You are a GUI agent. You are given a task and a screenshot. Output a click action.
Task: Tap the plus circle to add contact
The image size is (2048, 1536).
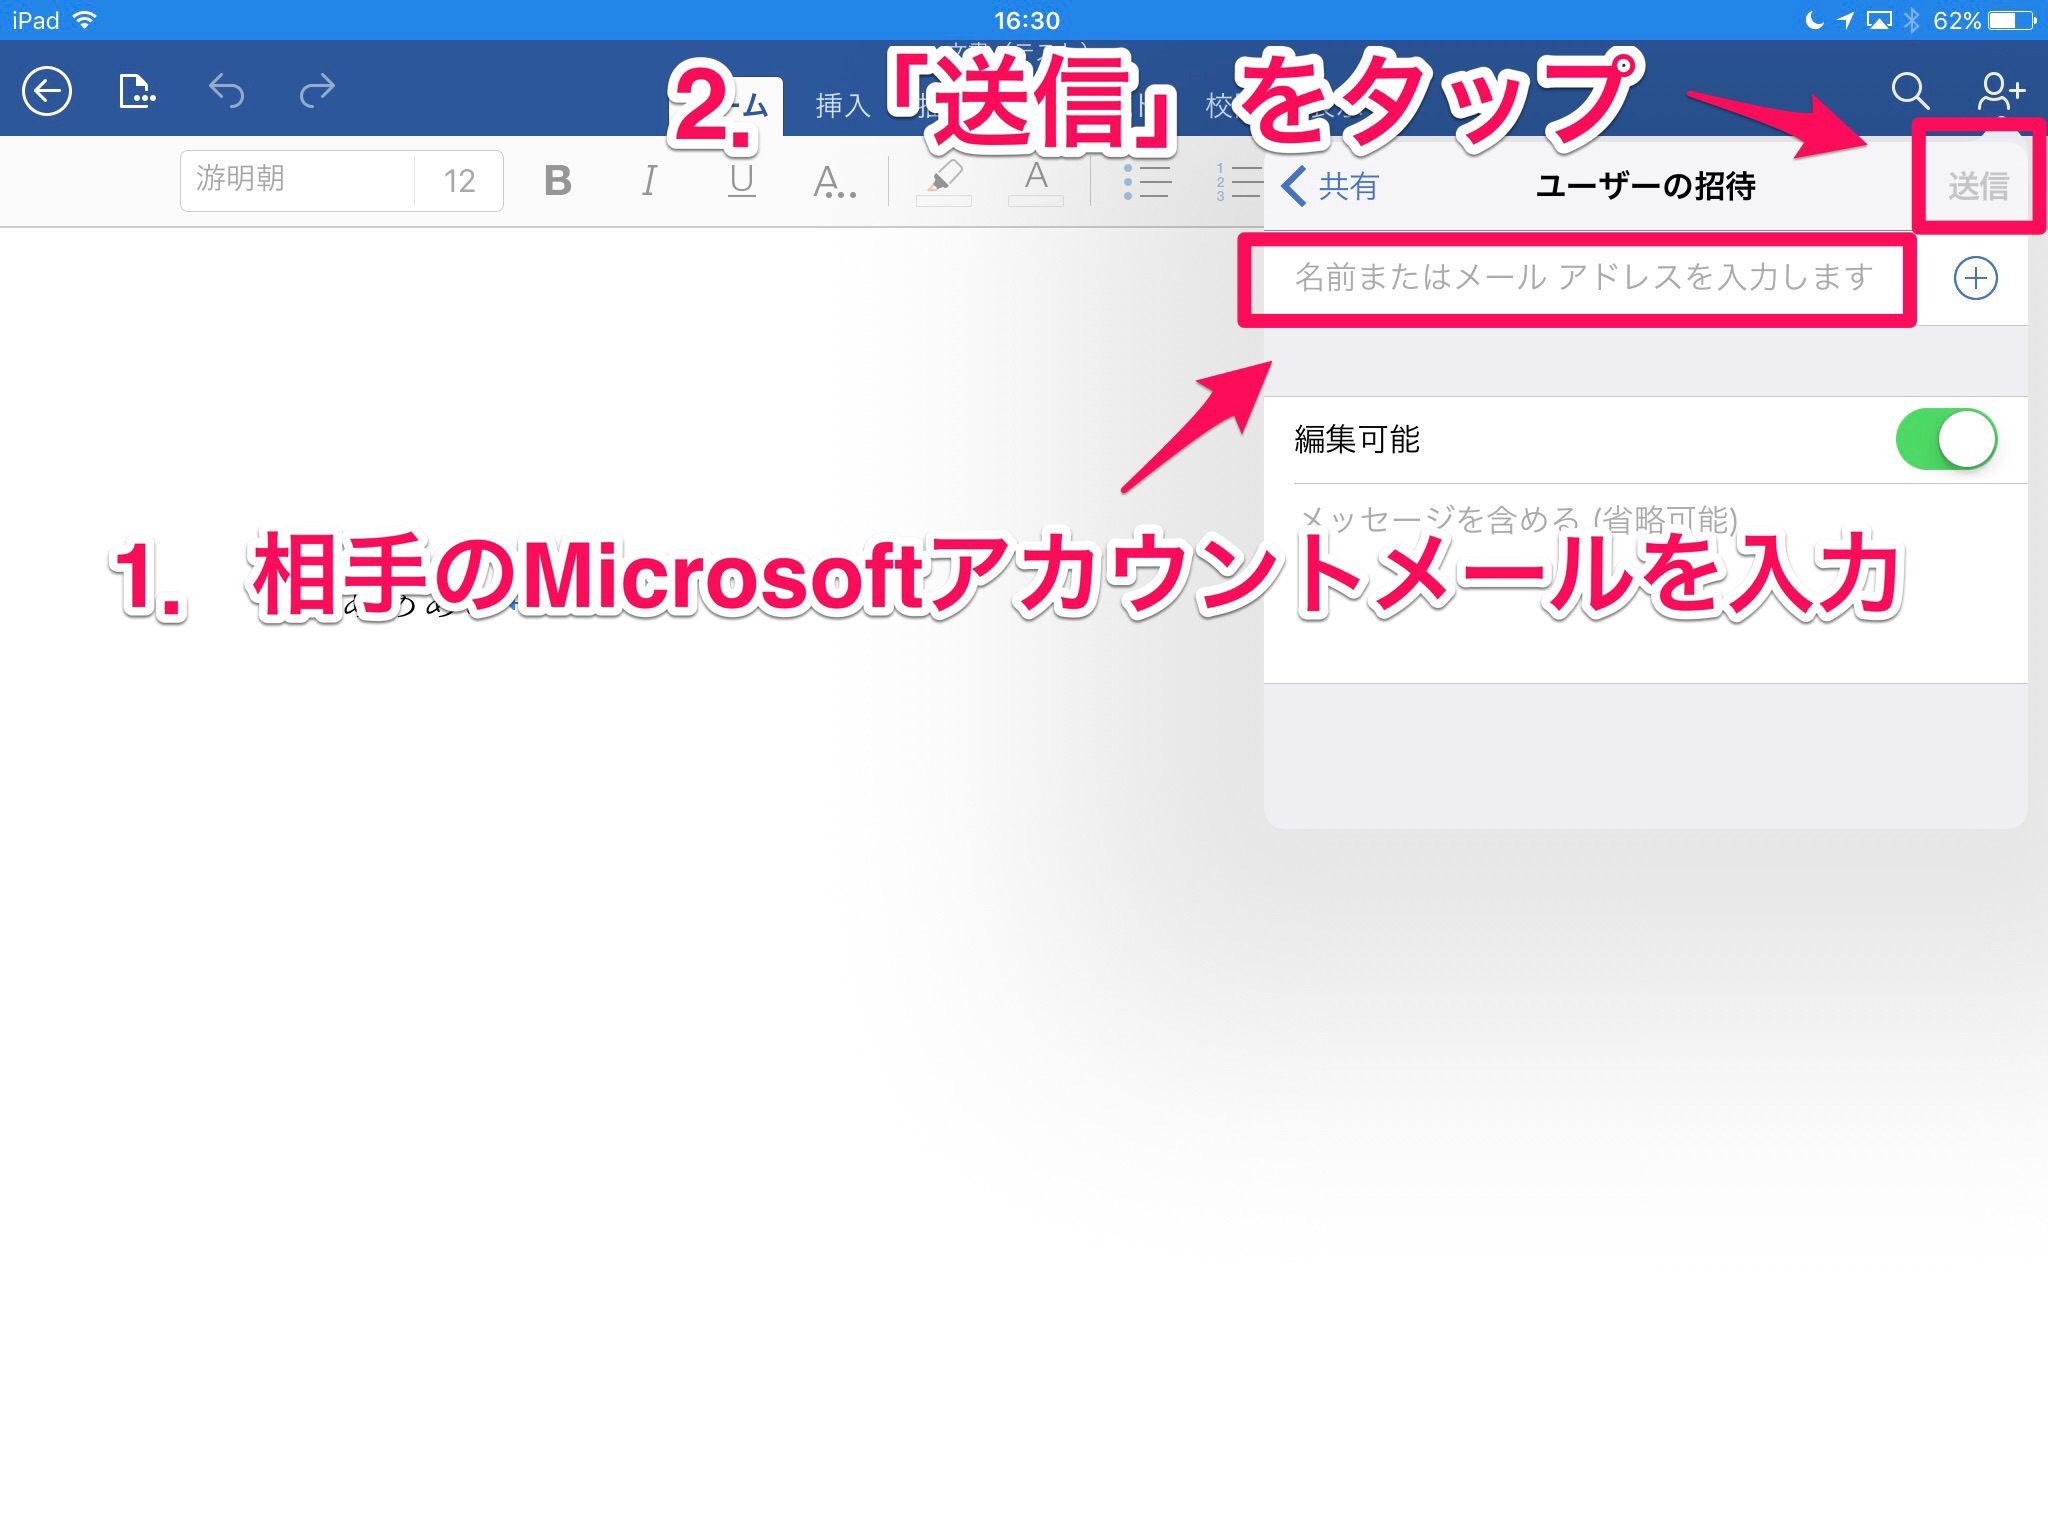coord(1975,278)
